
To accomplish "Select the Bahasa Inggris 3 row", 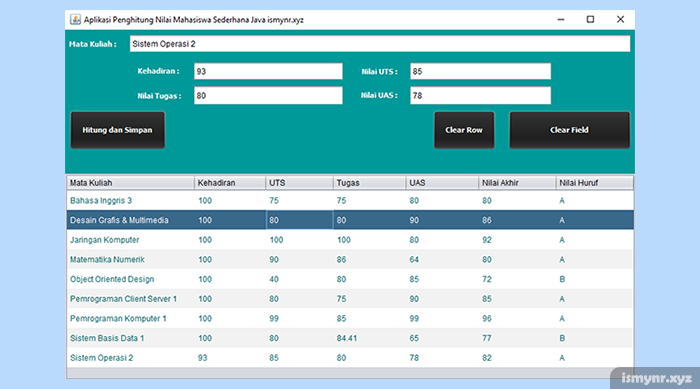I will pos(350,201).
